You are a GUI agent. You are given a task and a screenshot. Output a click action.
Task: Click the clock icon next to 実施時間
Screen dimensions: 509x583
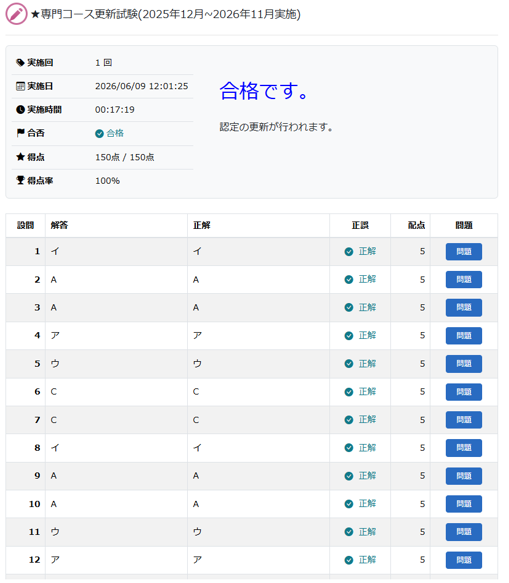[20, 110]
